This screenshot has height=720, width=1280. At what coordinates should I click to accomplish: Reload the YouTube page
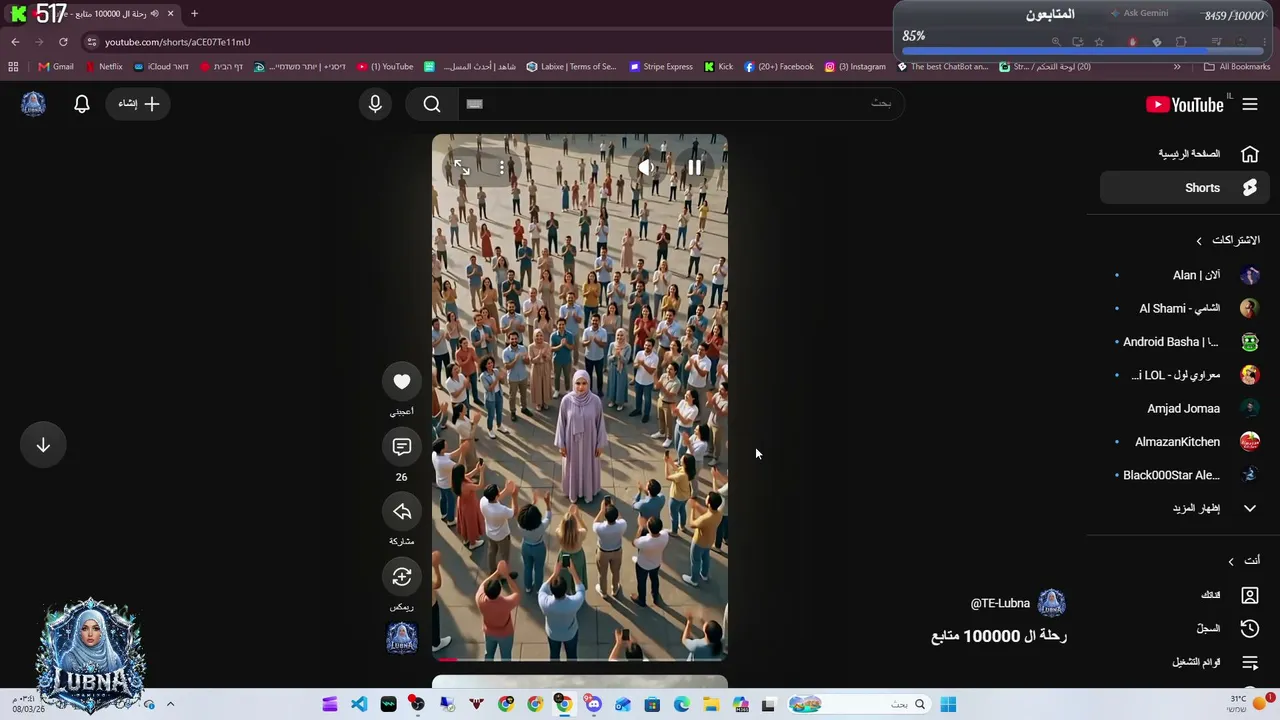click(x=63, y=42)
